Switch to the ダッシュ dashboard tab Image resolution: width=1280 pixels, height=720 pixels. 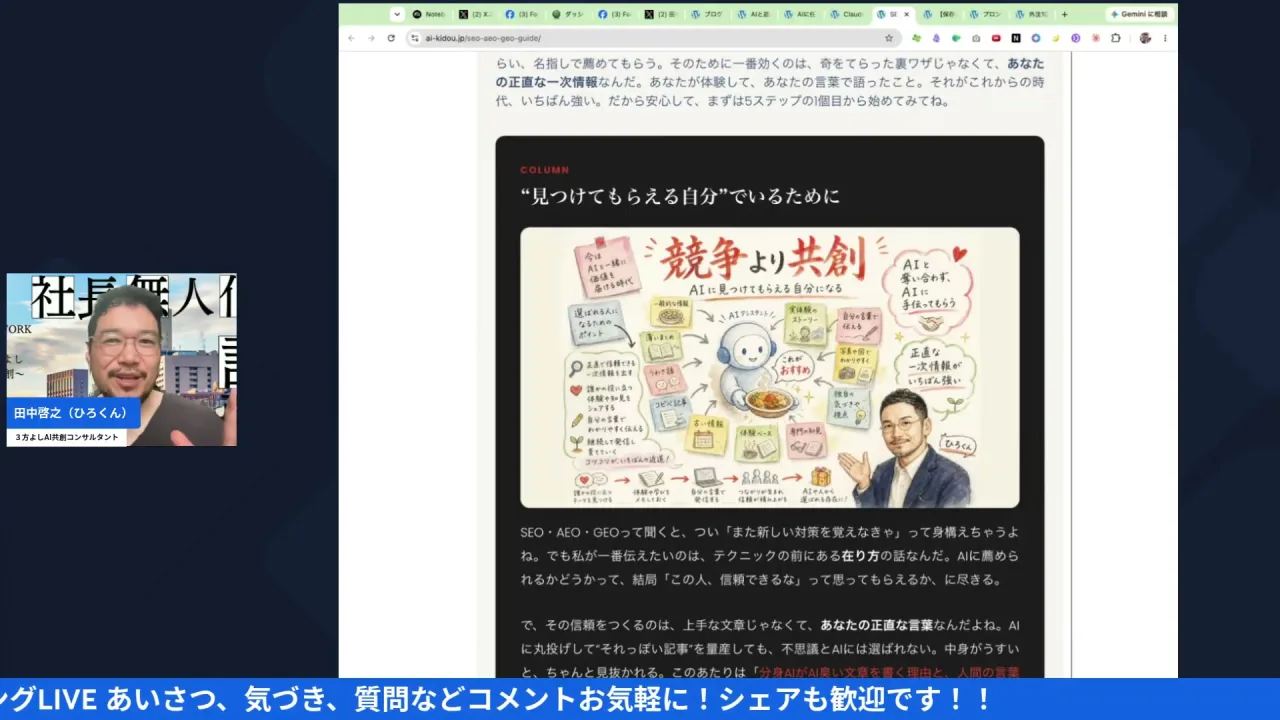(570, 14)
